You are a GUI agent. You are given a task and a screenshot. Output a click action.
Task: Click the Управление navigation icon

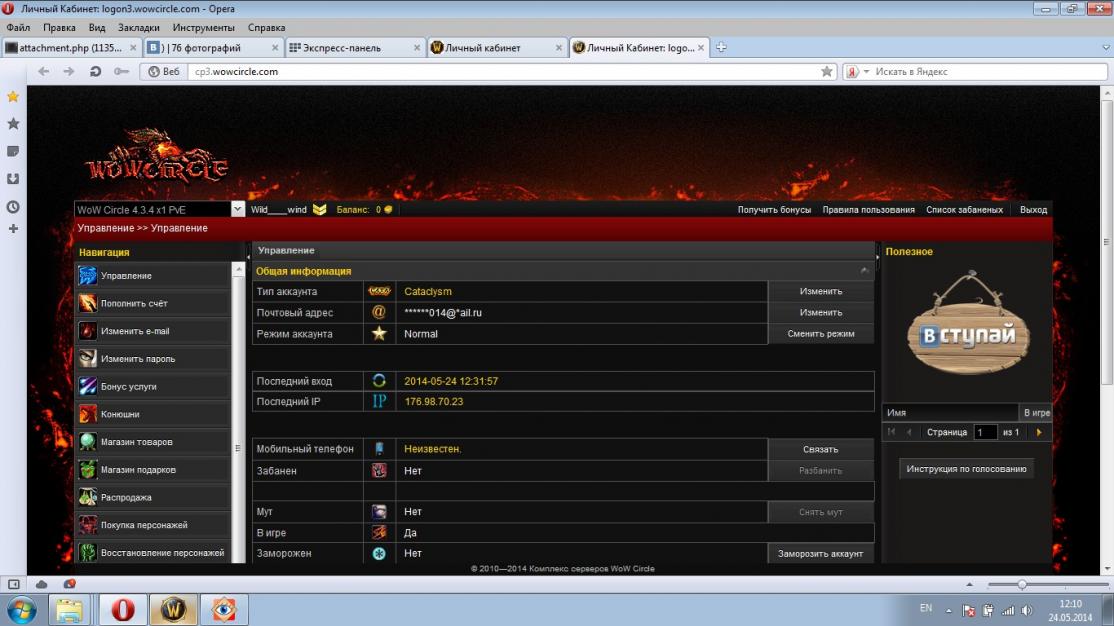click(88, 276)
